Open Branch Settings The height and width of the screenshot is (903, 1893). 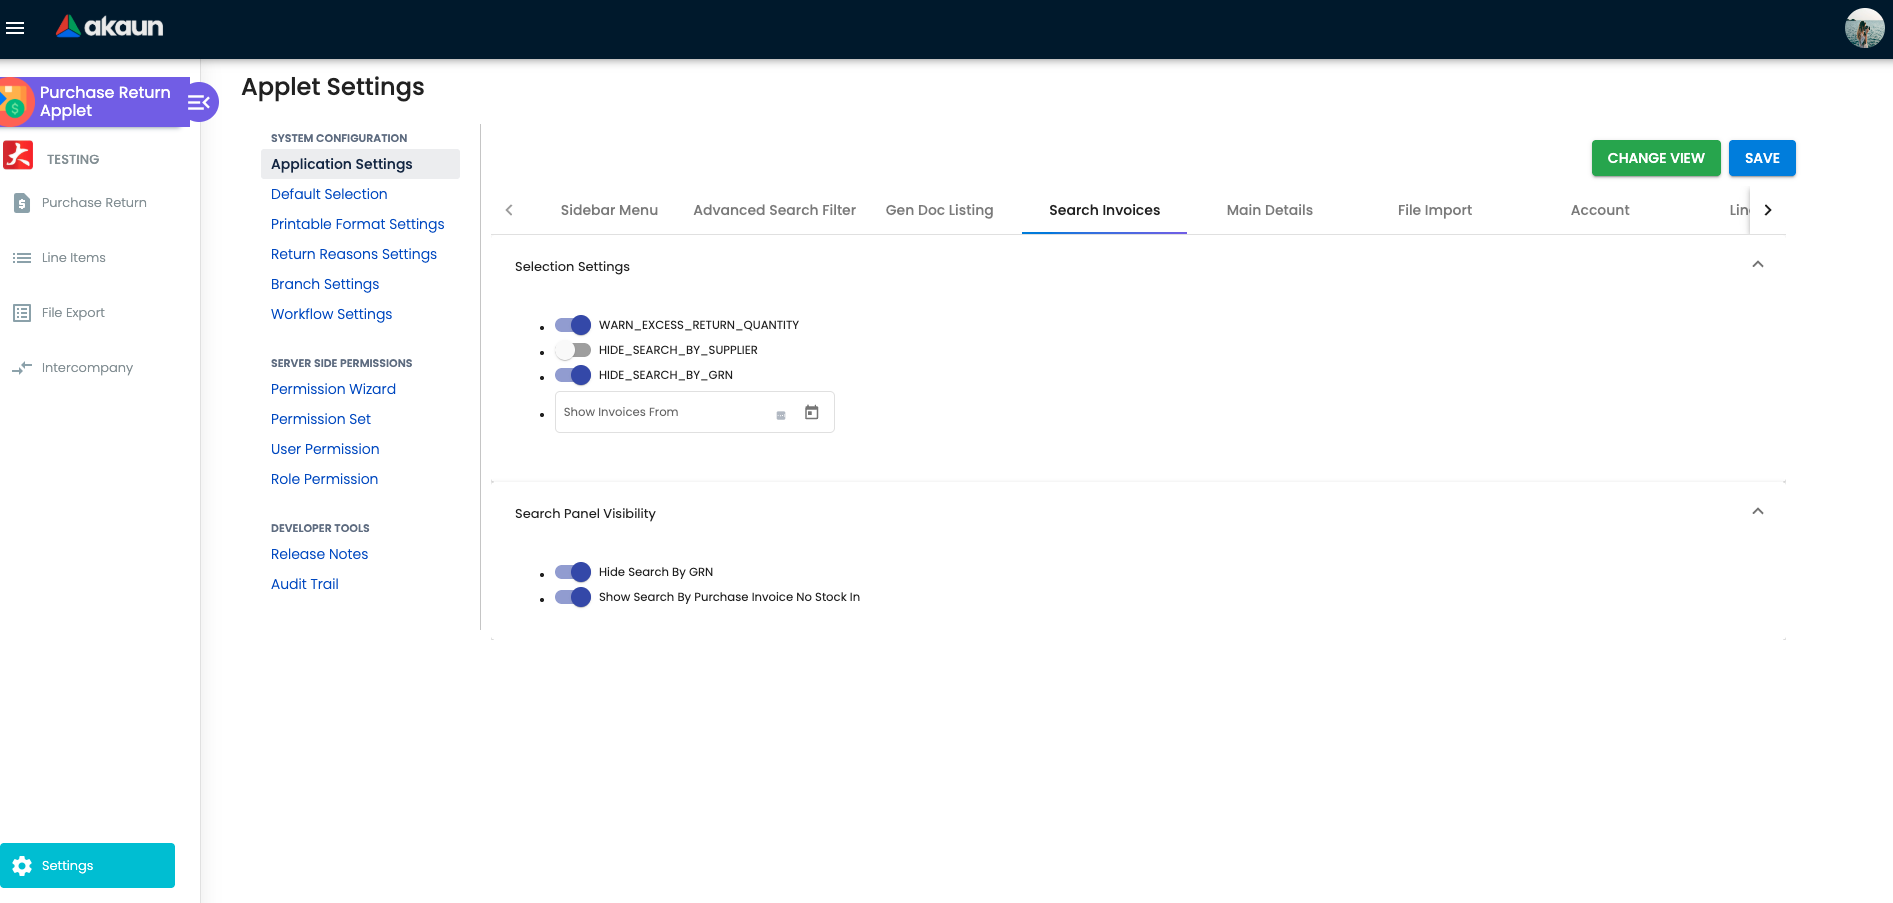(325, 284)
